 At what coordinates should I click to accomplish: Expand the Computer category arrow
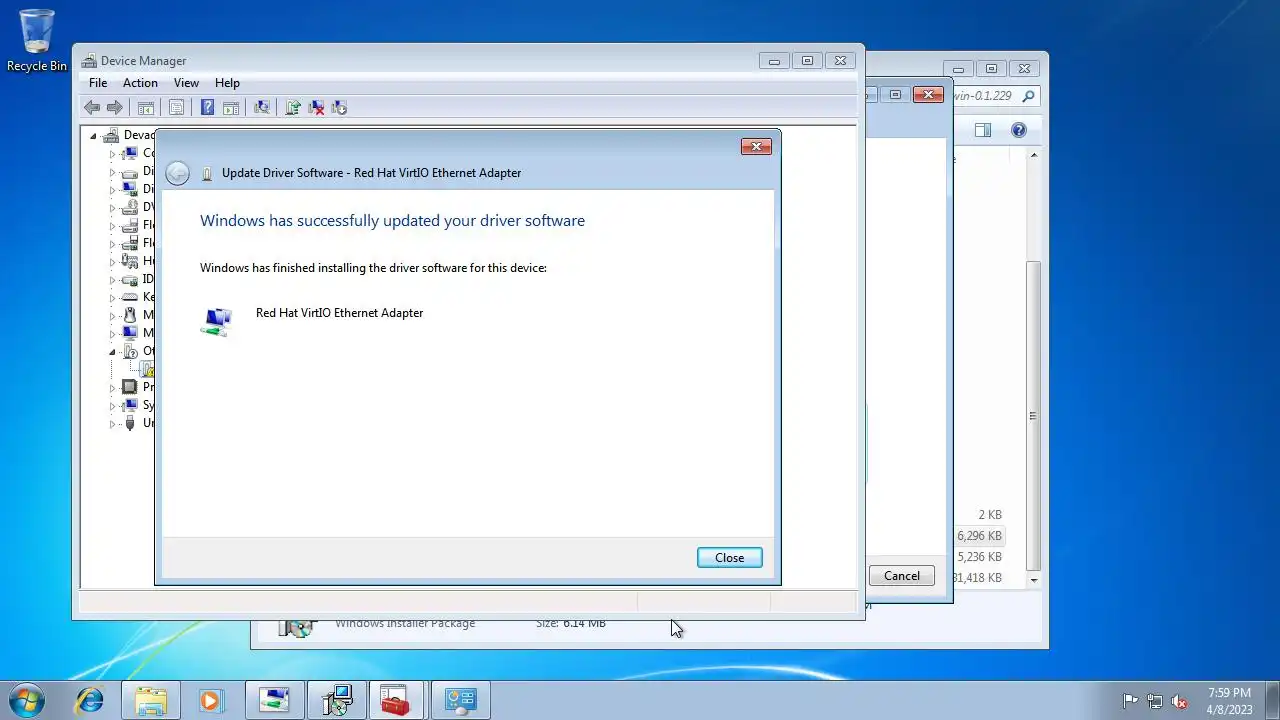click(x=112, y=154)
